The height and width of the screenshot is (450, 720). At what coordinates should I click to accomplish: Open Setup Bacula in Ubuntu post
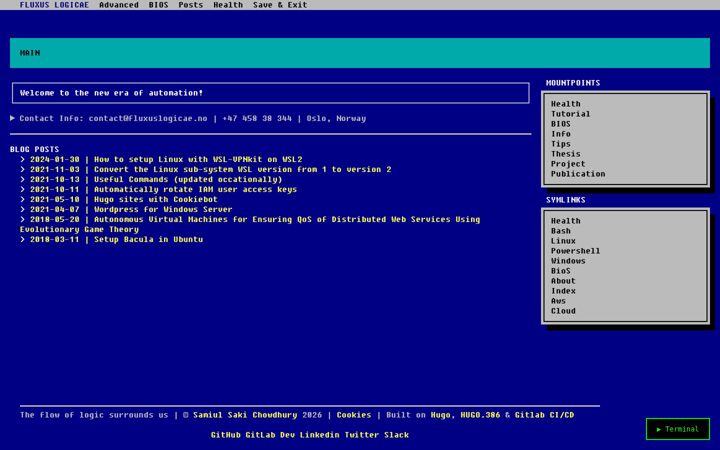[148, 239]
